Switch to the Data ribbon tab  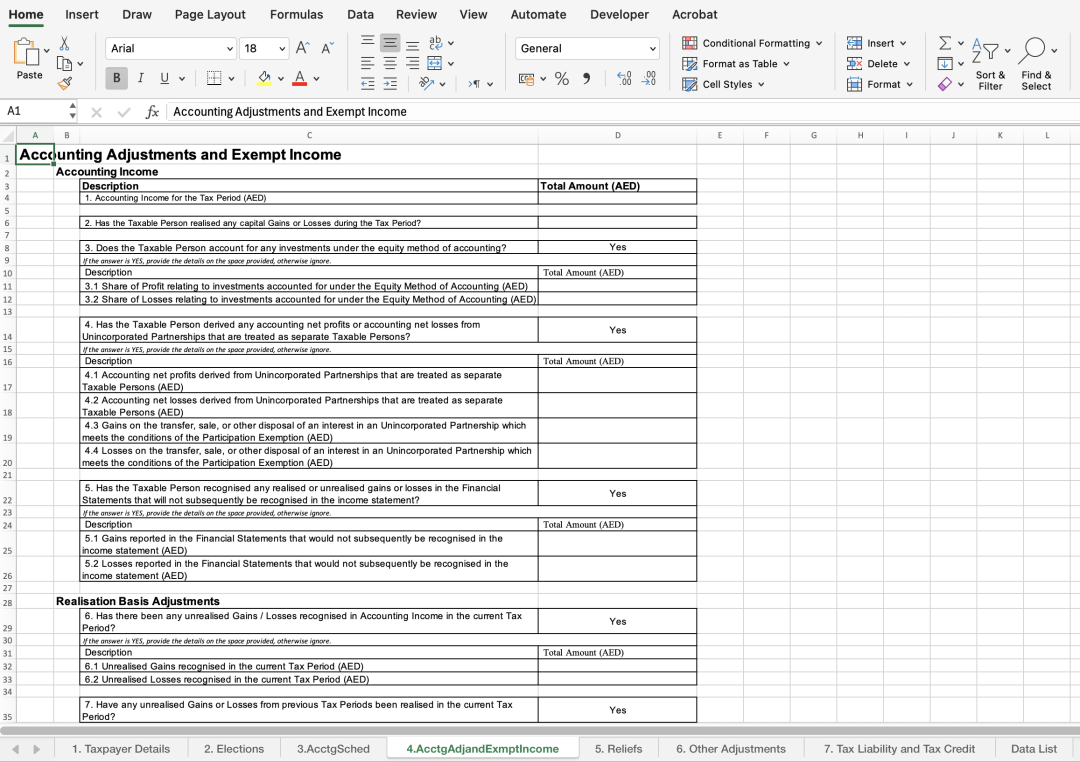[361, 14]
